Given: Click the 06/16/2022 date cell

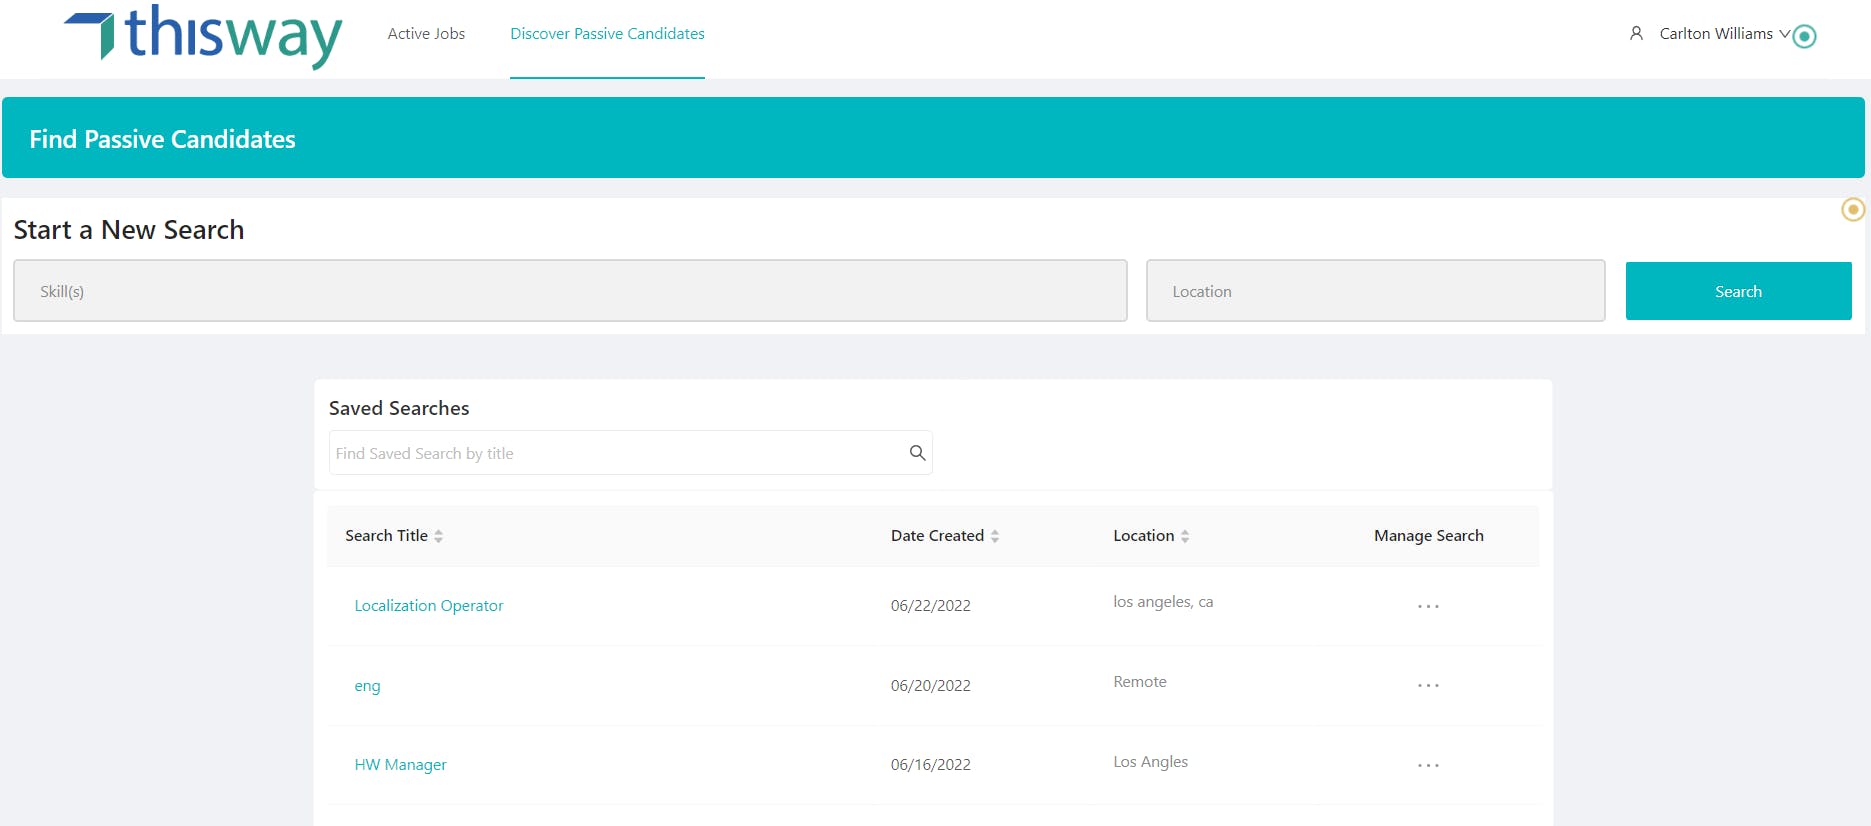Looking at the screenshot, I should [x=931, y=765].
